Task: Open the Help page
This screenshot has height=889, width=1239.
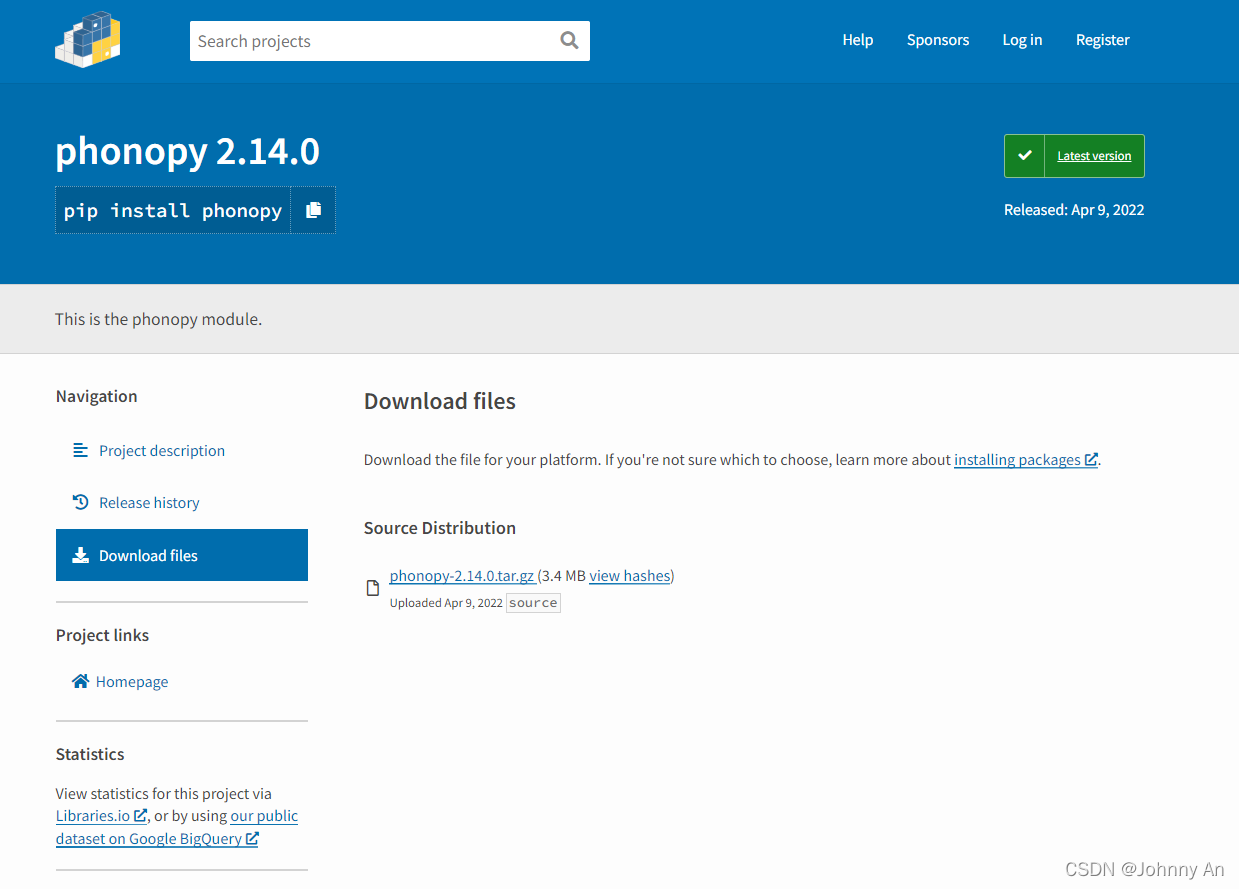Action: pos(858,40)
